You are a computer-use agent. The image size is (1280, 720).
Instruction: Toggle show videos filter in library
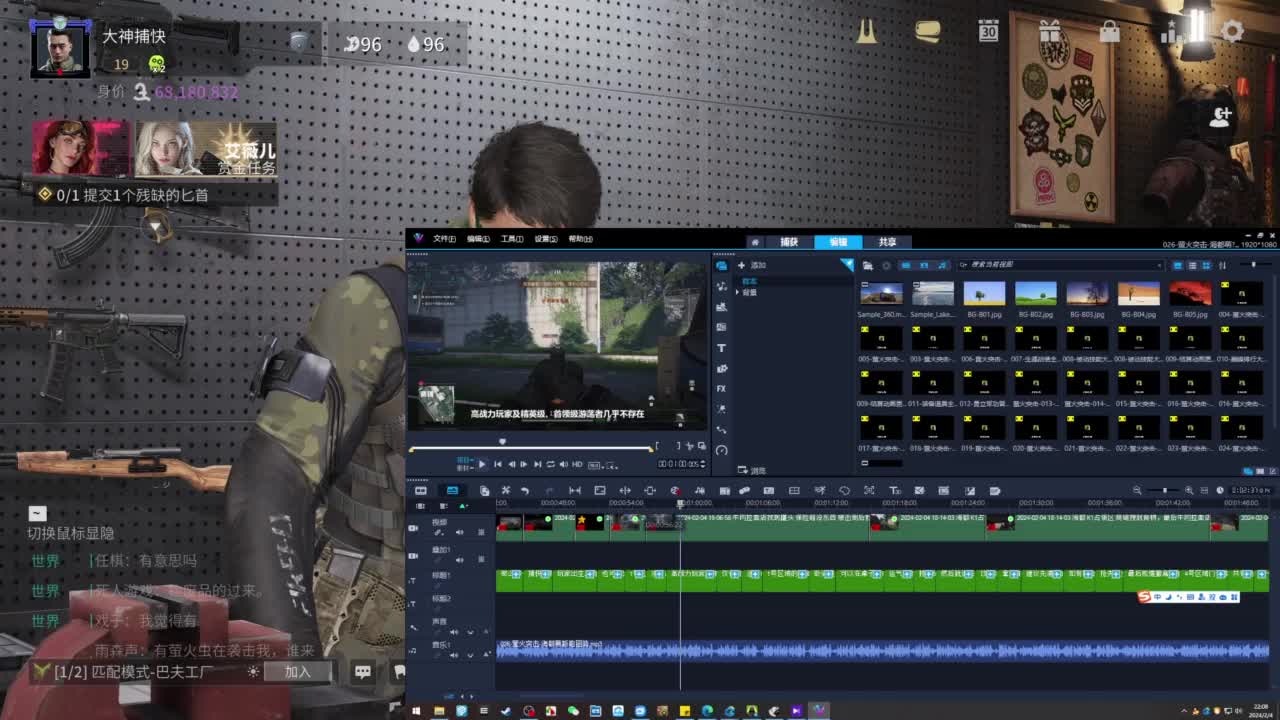click(905, 265)
